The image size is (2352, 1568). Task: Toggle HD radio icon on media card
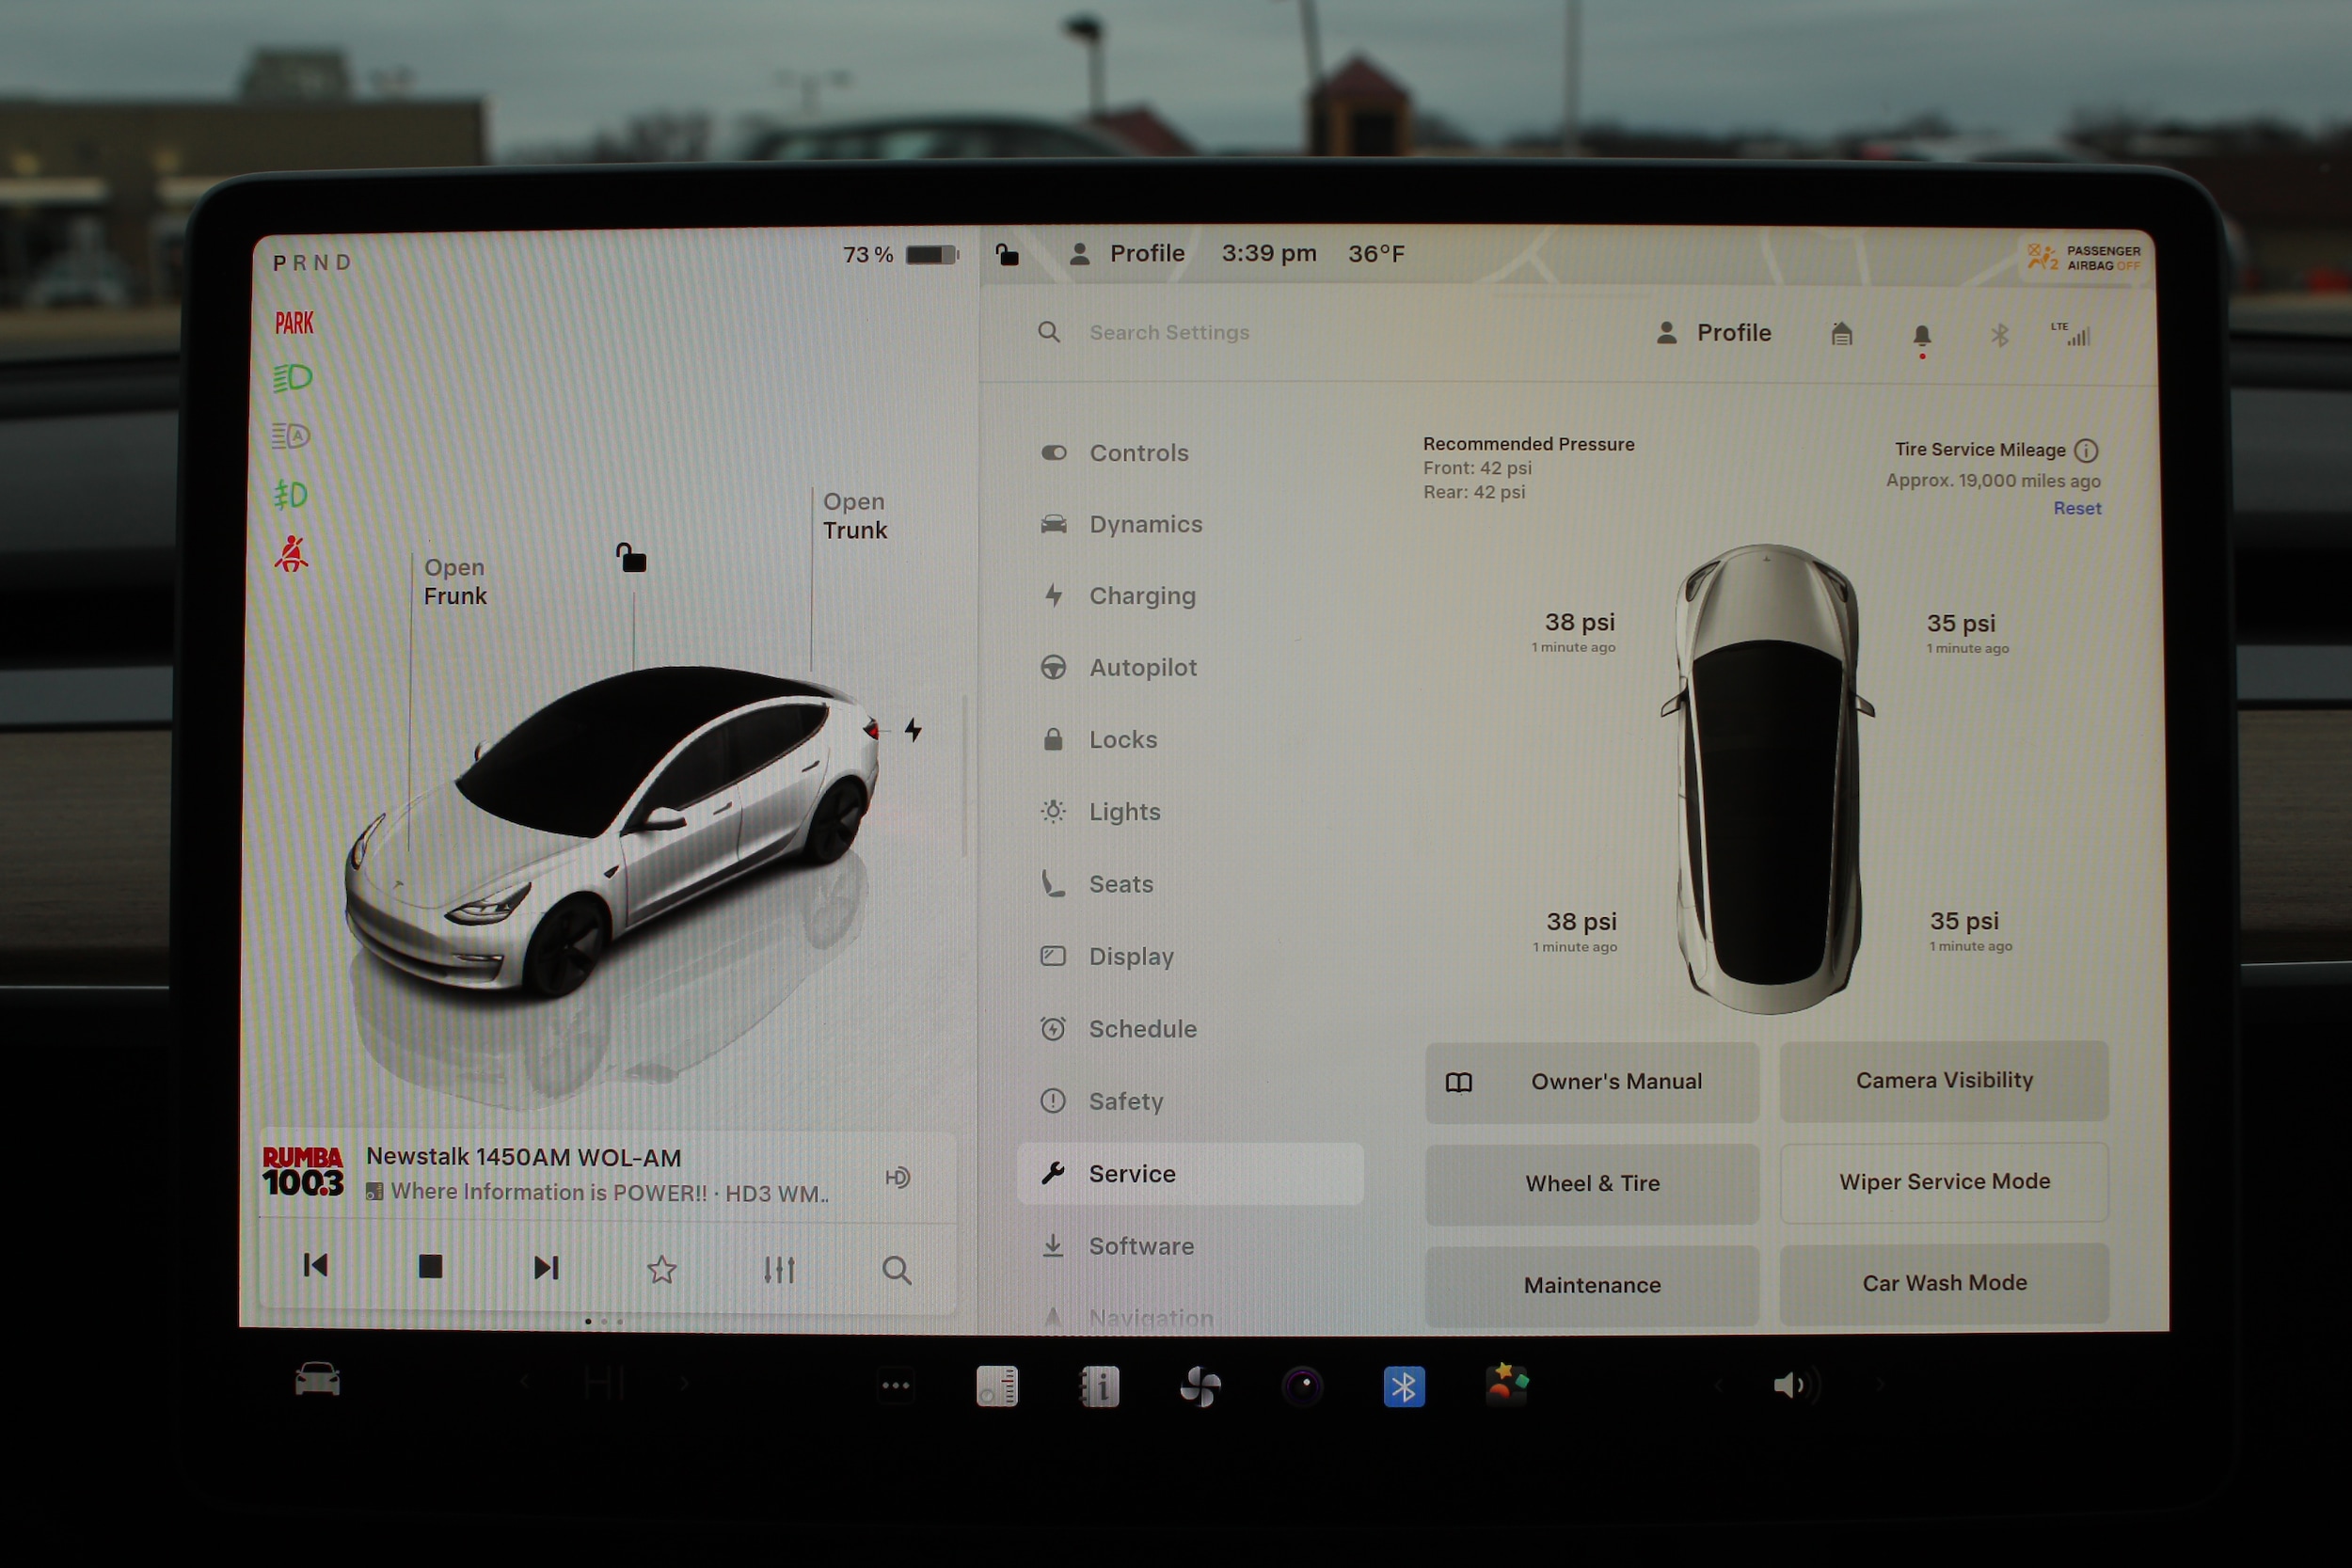point(897,1177)
